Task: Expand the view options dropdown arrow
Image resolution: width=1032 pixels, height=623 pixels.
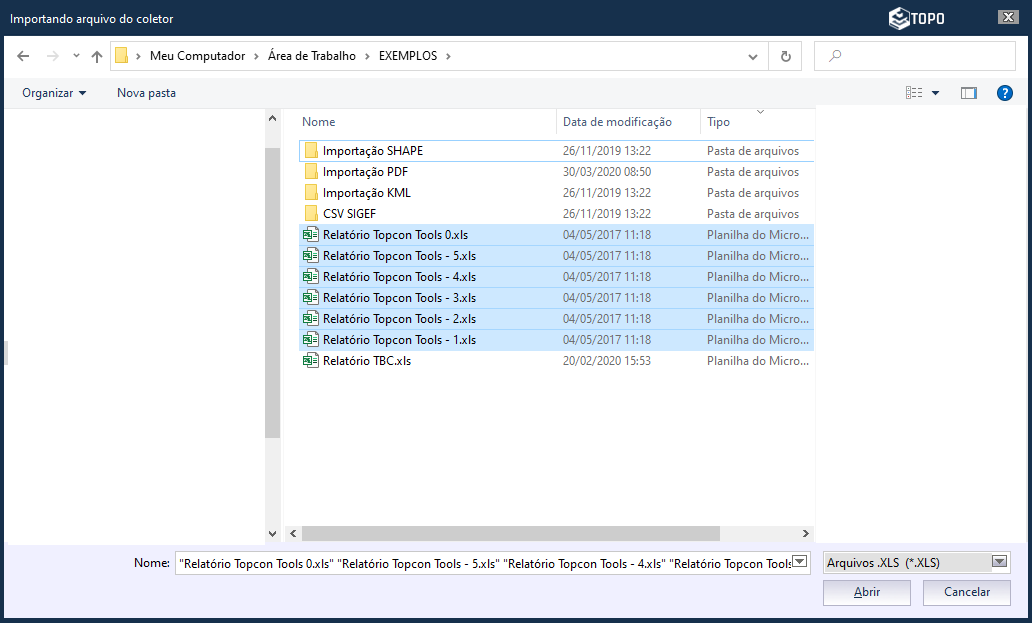Action: coord(936,93)
